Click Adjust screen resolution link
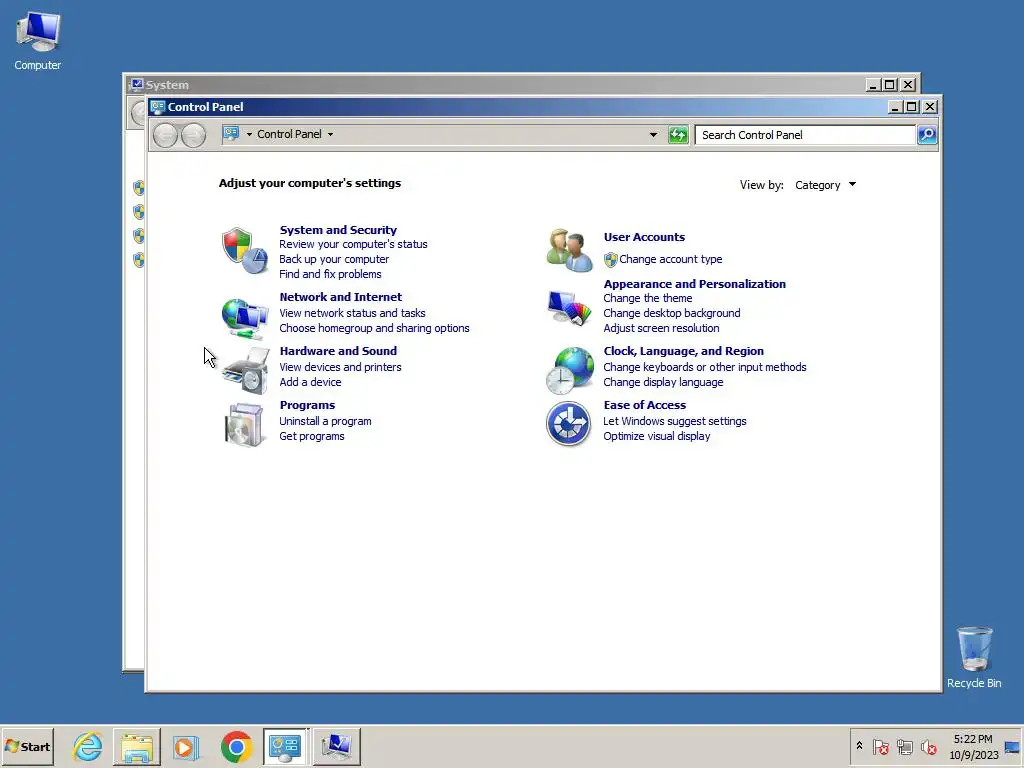 click(x=661, y=328)
